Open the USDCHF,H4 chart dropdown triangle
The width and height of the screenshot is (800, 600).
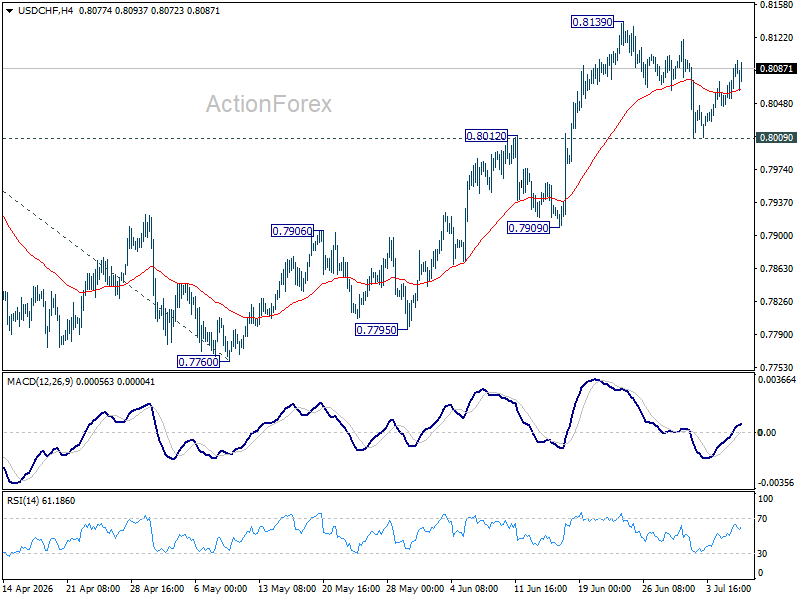tap(10, 11)
